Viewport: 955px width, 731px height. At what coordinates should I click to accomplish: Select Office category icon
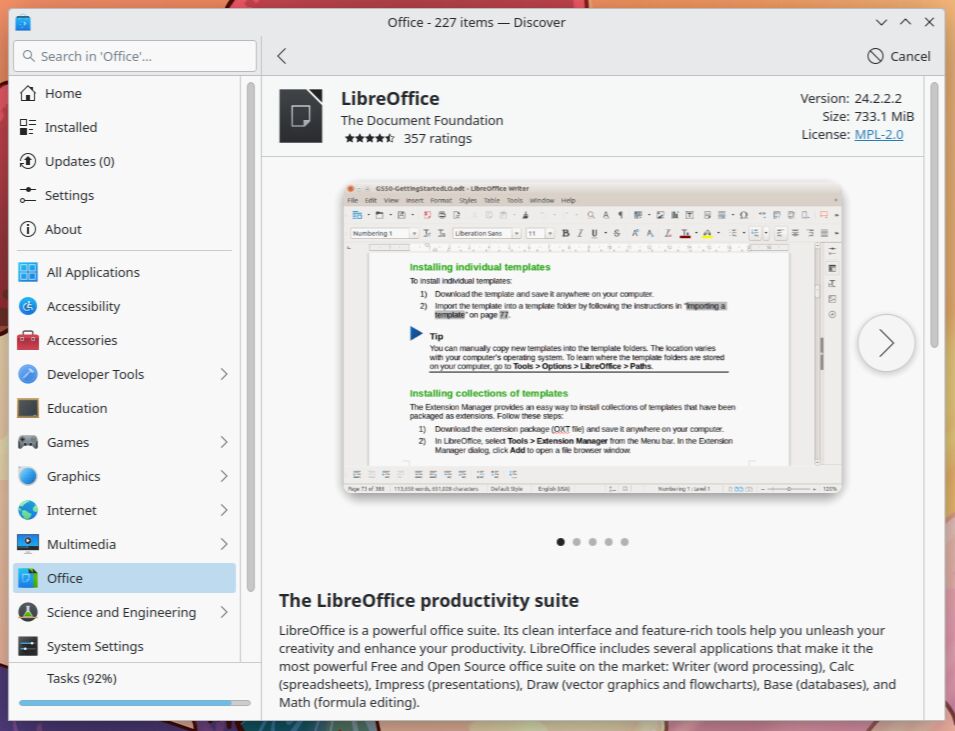(28, 578)
